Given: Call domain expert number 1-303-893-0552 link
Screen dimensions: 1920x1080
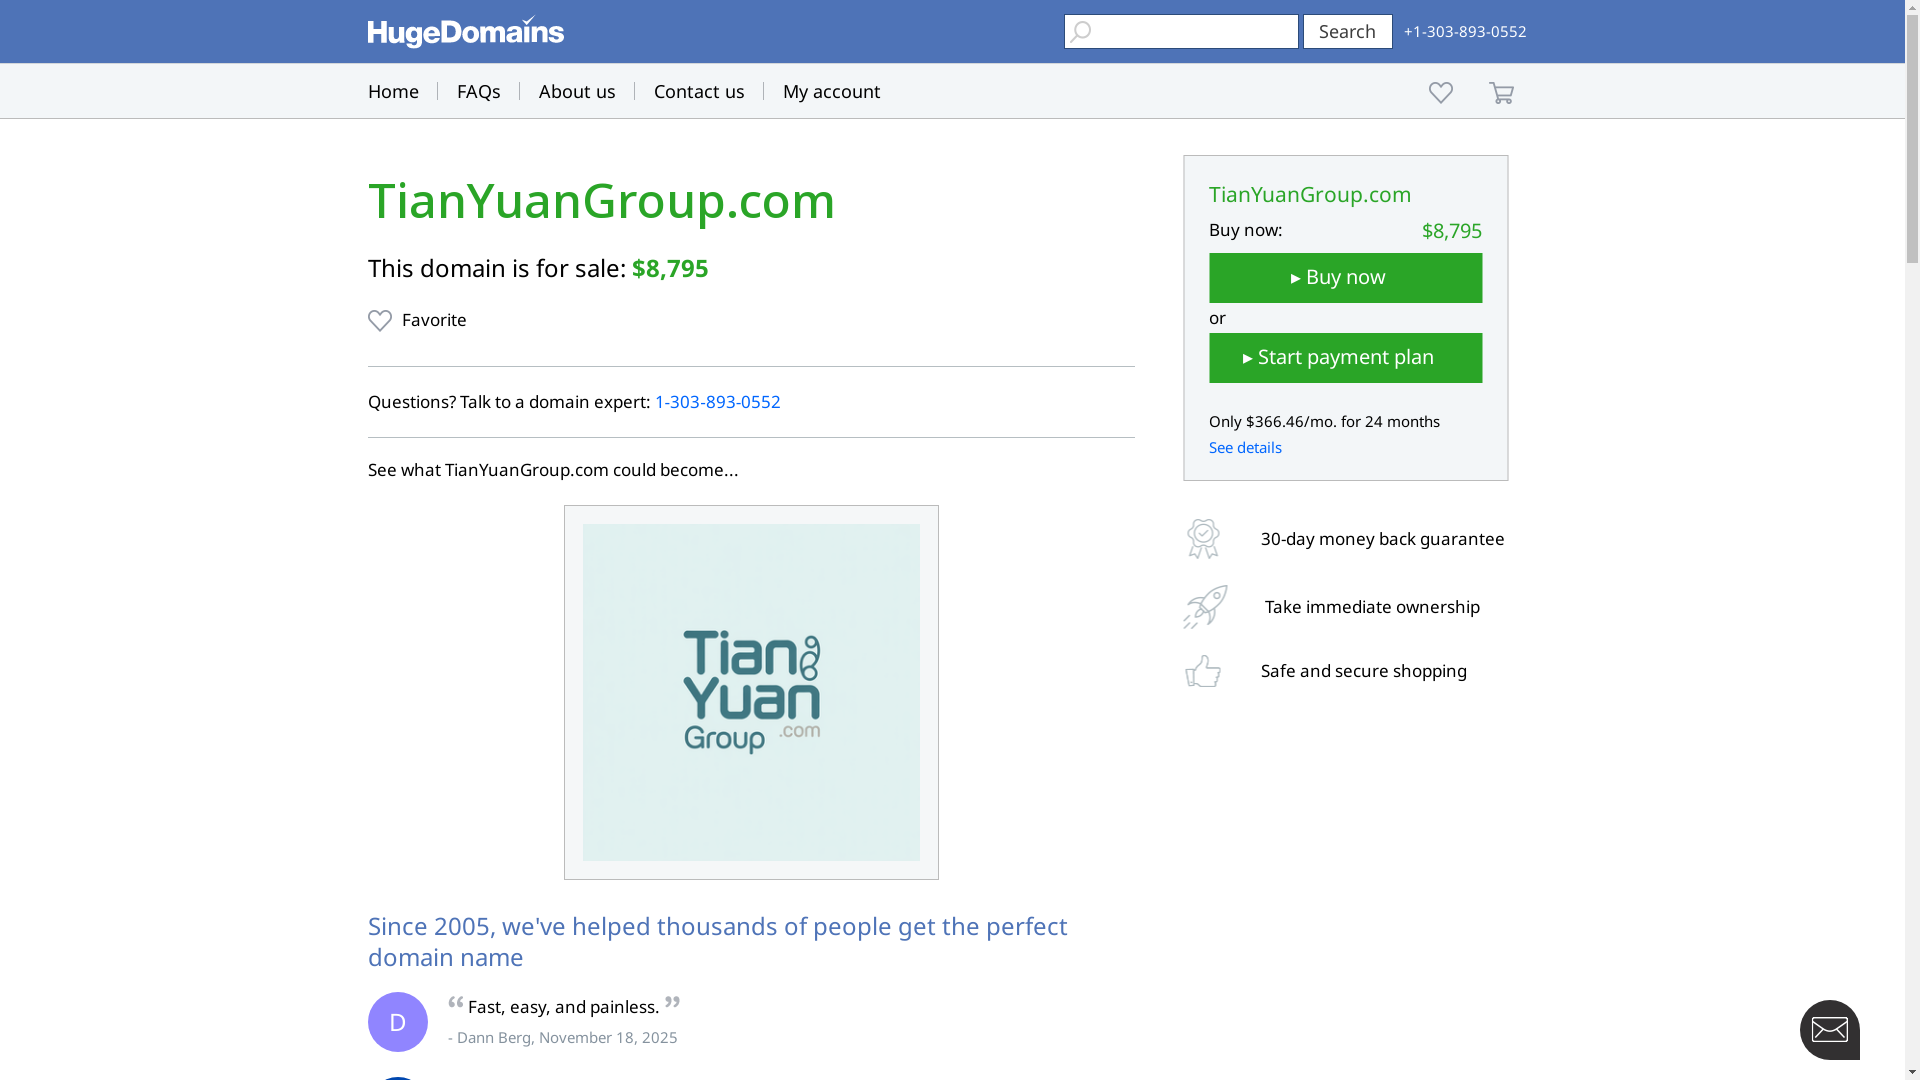Looking at the screenshot, I should [x=717, y=402].
